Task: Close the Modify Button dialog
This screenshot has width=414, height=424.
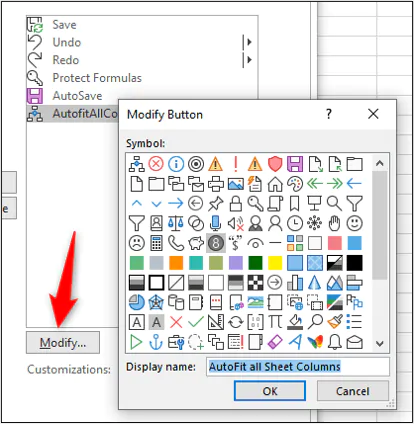Action: point(373,114)
